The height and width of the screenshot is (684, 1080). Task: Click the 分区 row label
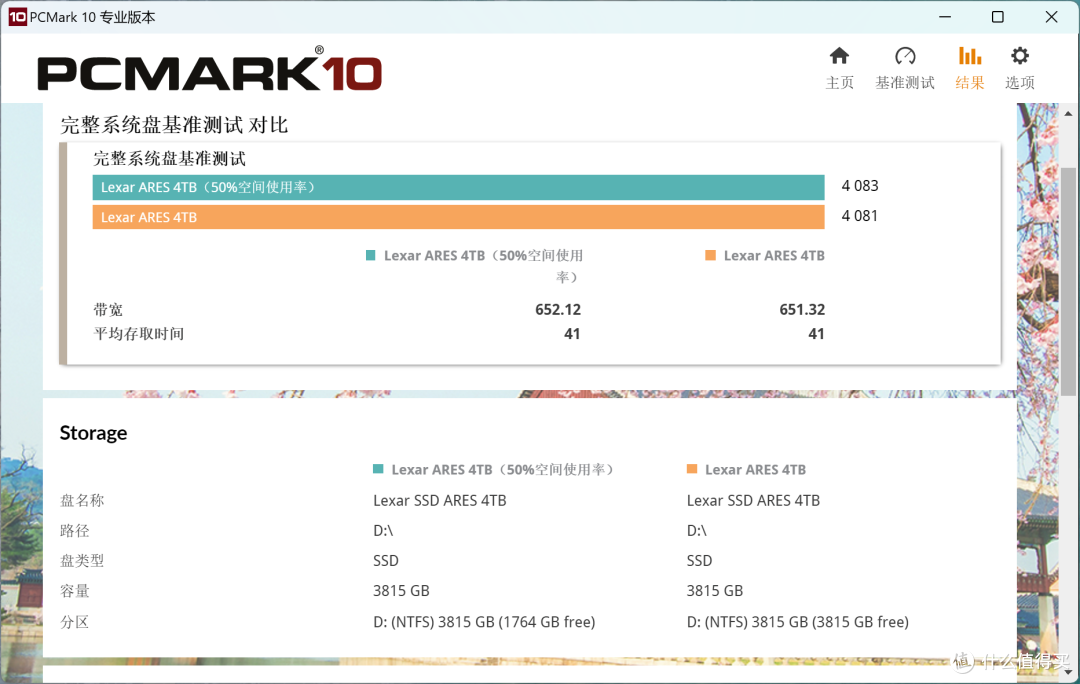click(74, 622)
